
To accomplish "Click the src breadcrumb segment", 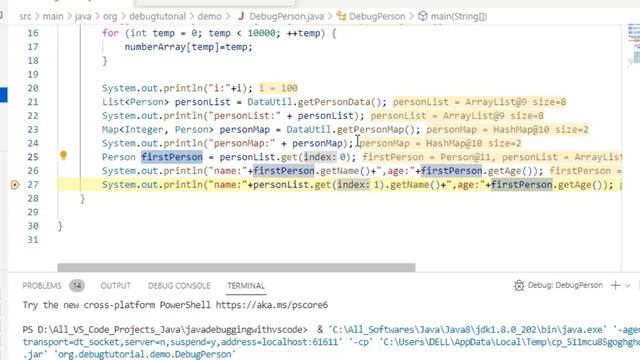I will coord(25,16).
